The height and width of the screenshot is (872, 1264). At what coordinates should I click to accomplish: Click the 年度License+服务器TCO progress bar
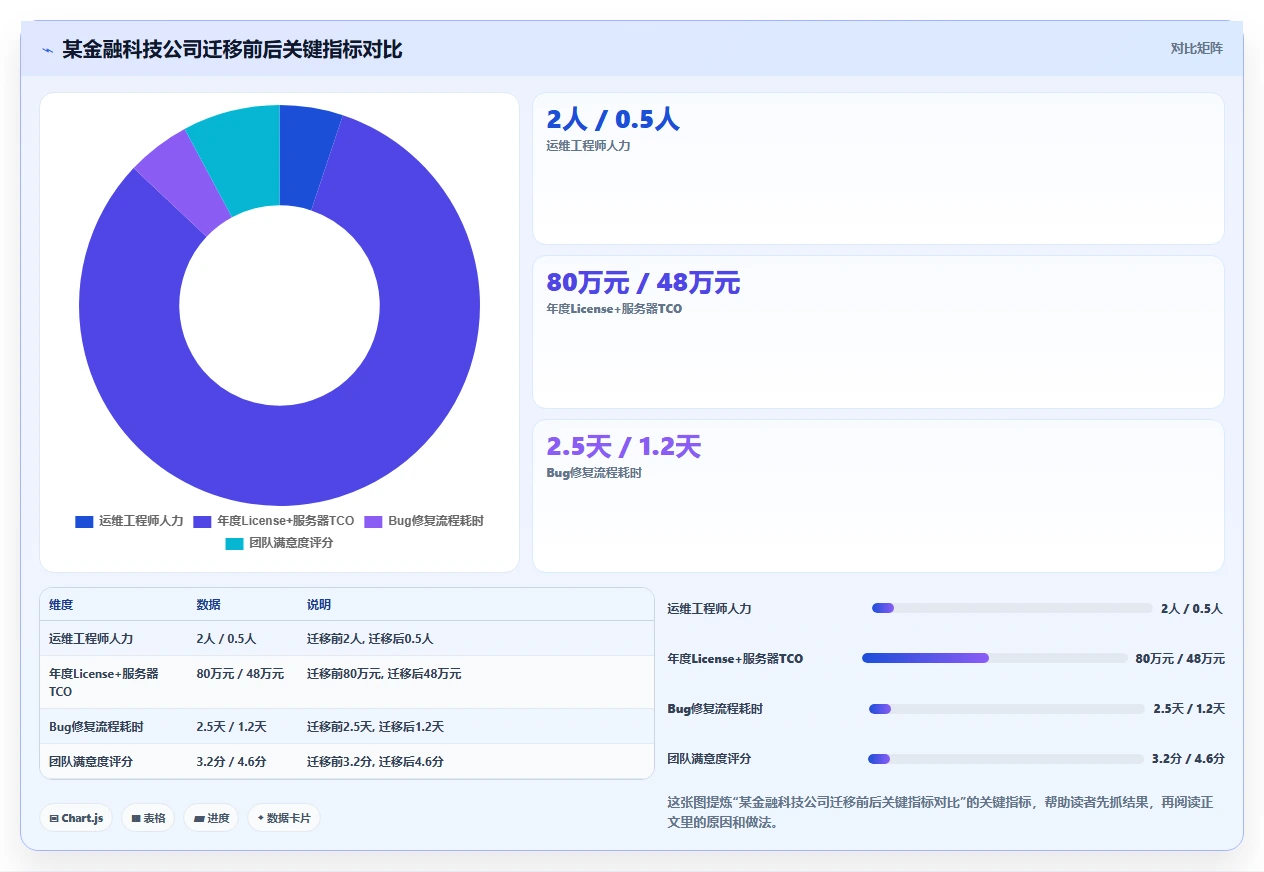995,658
